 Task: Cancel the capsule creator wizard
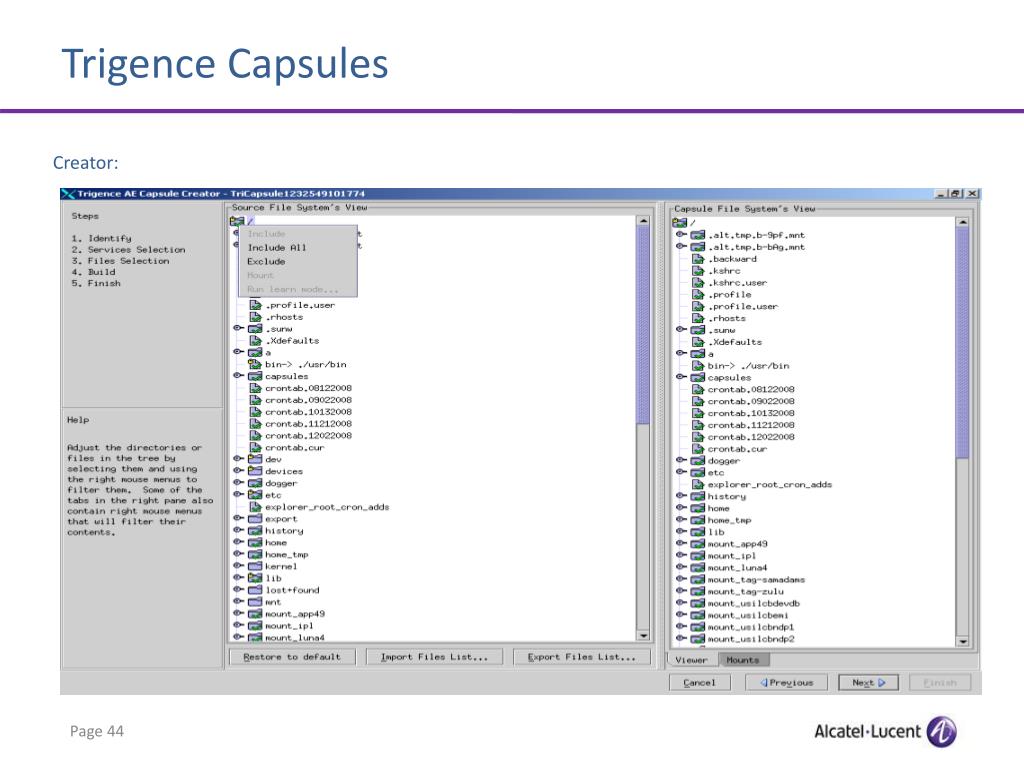699,682
